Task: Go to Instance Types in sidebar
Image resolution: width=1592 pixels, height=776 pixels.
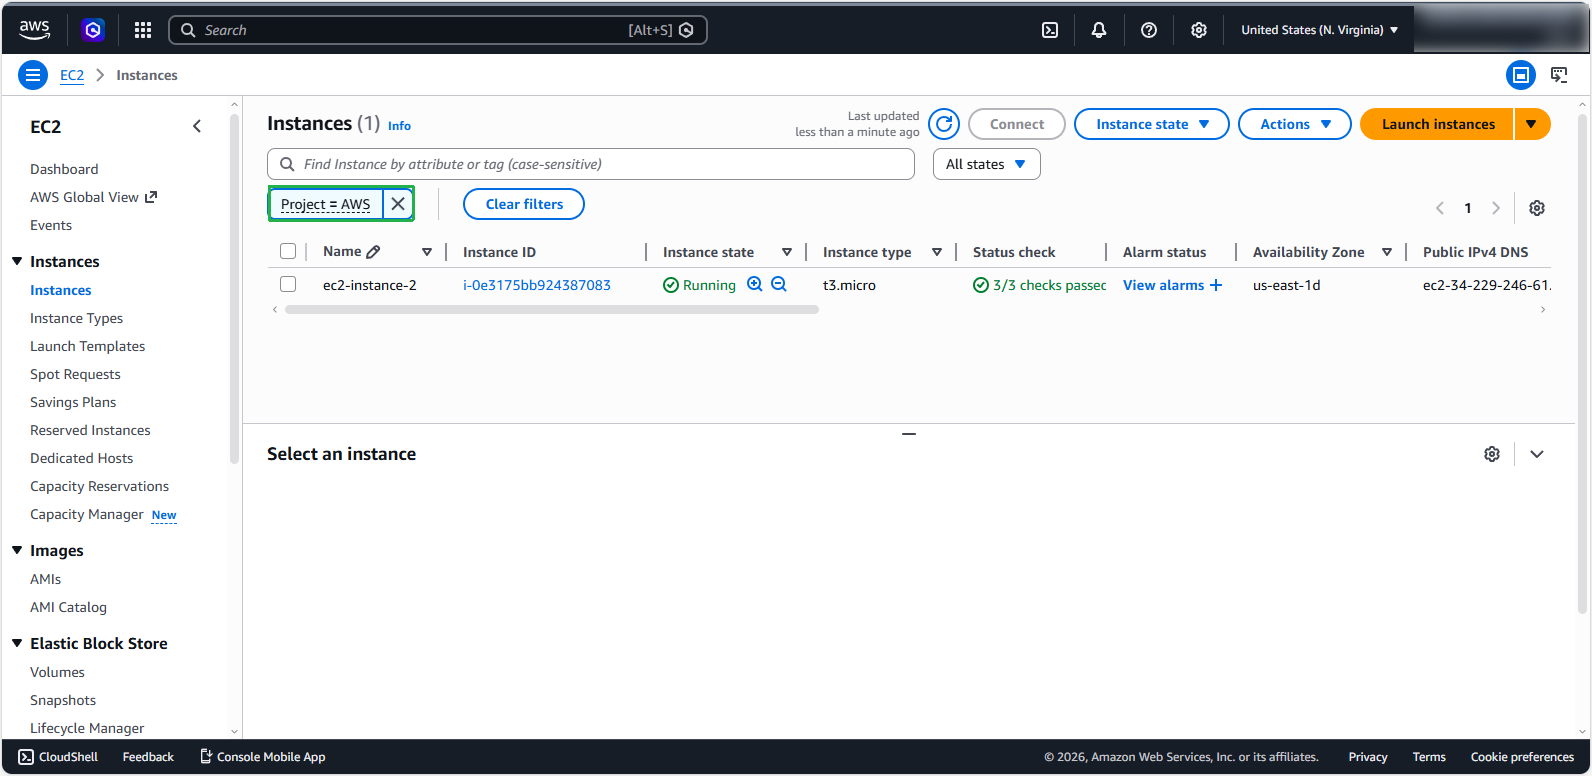Action: coord(77,318)
